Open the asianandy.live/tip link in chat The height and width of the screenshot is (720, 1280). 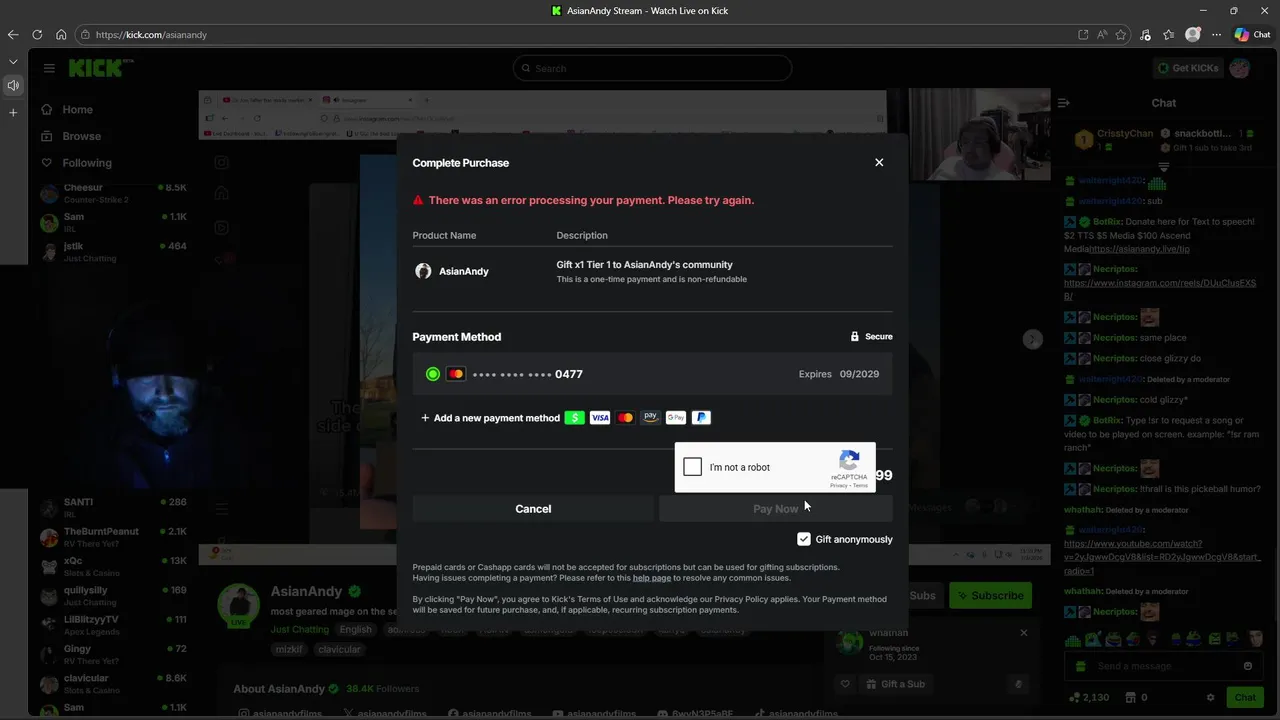coord(1140,249)
